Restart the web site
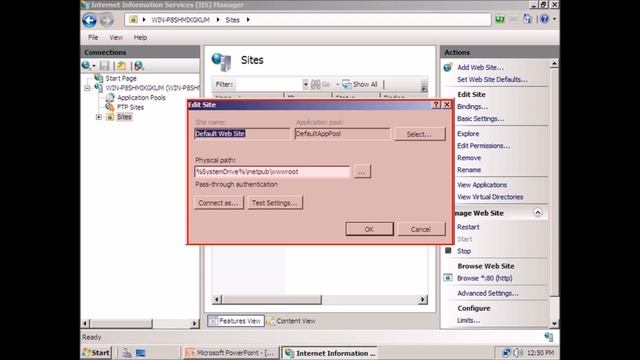The image size is (640, 360). point(468,227)
